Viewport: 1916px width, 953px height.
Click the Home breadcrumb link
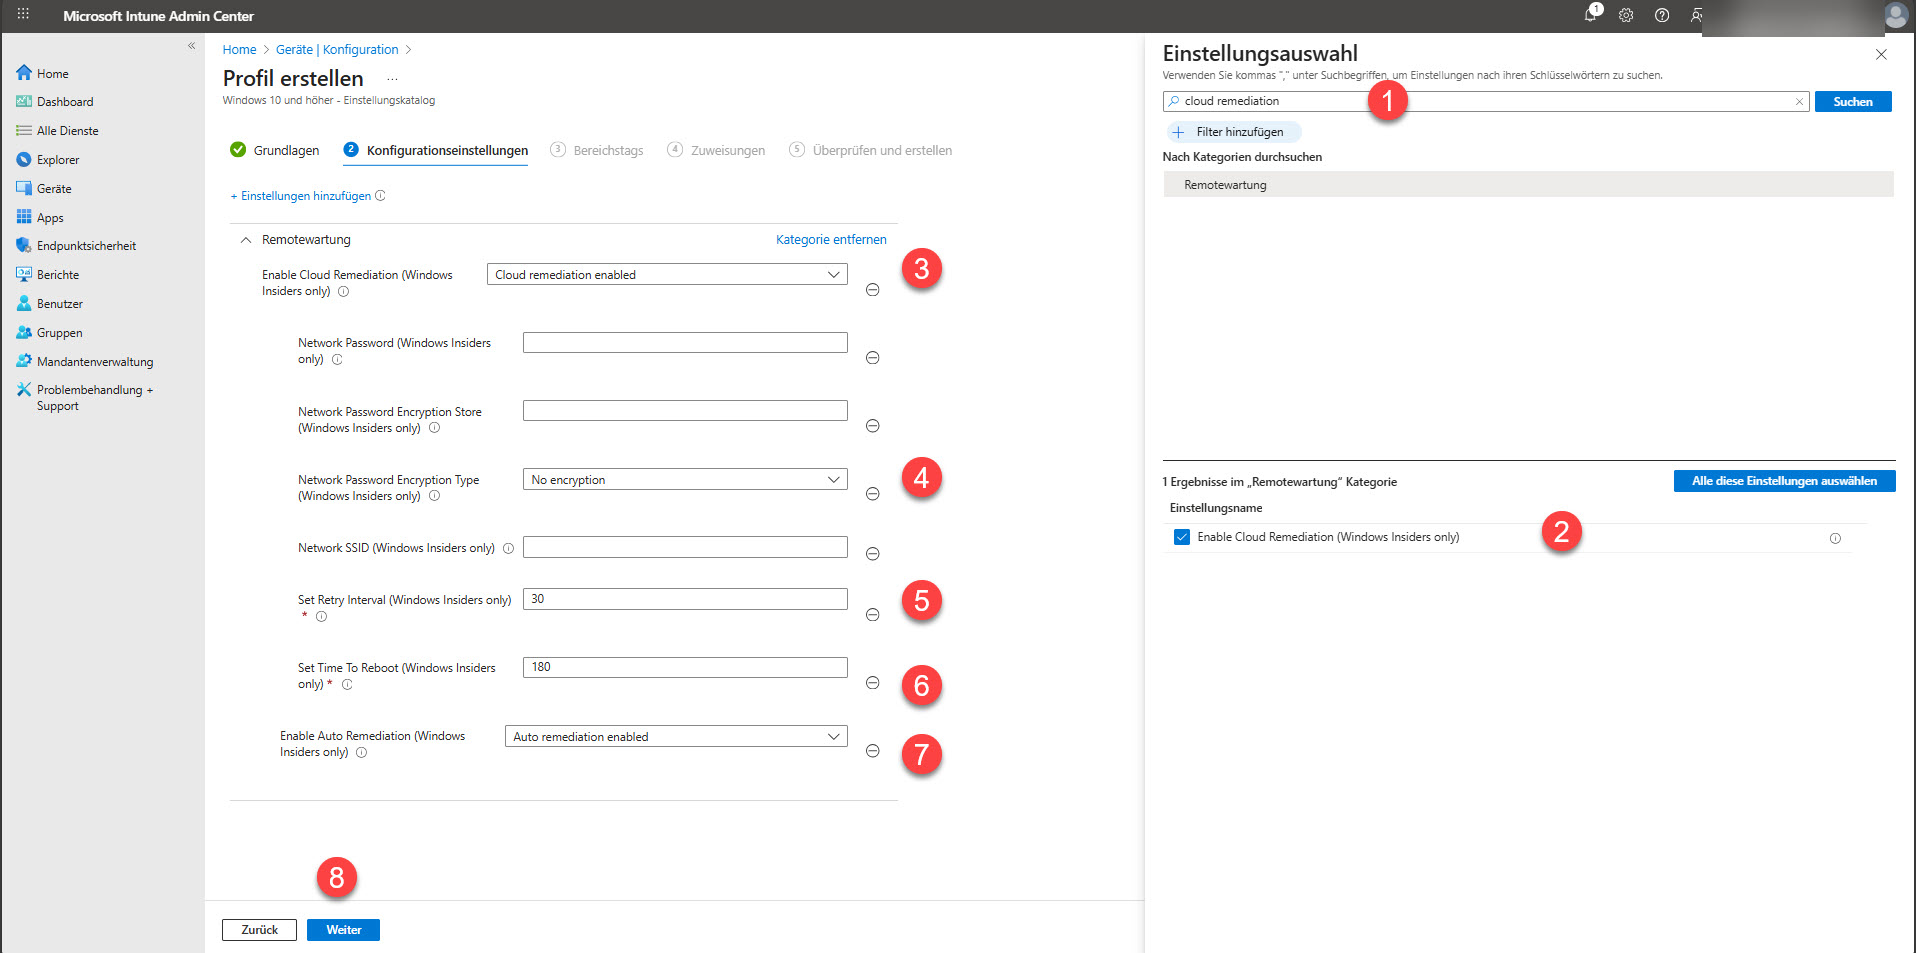239,50
